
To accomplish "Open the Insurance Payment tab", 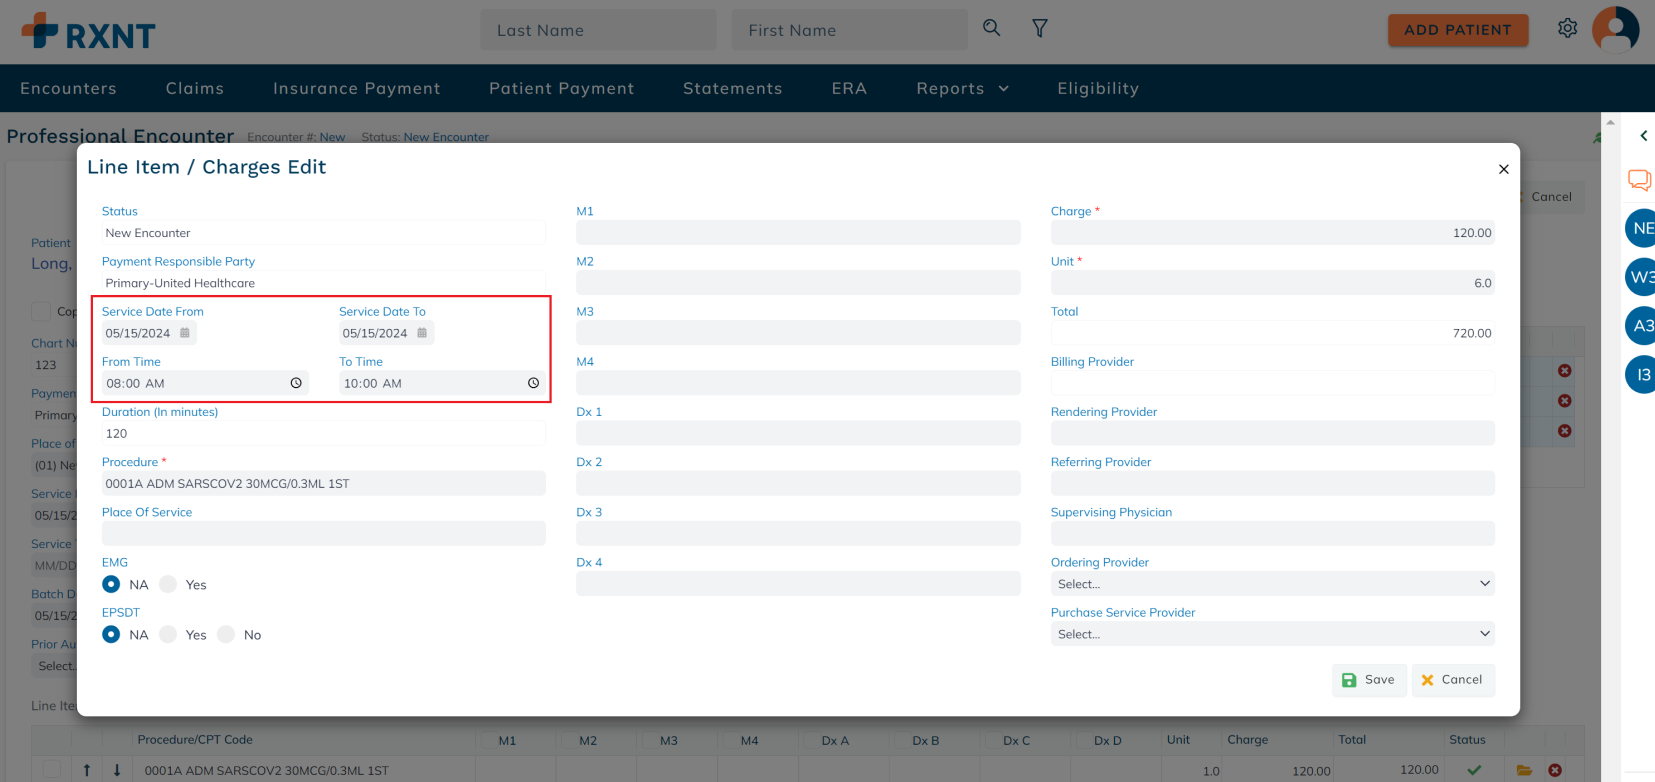I will point(356,88).
